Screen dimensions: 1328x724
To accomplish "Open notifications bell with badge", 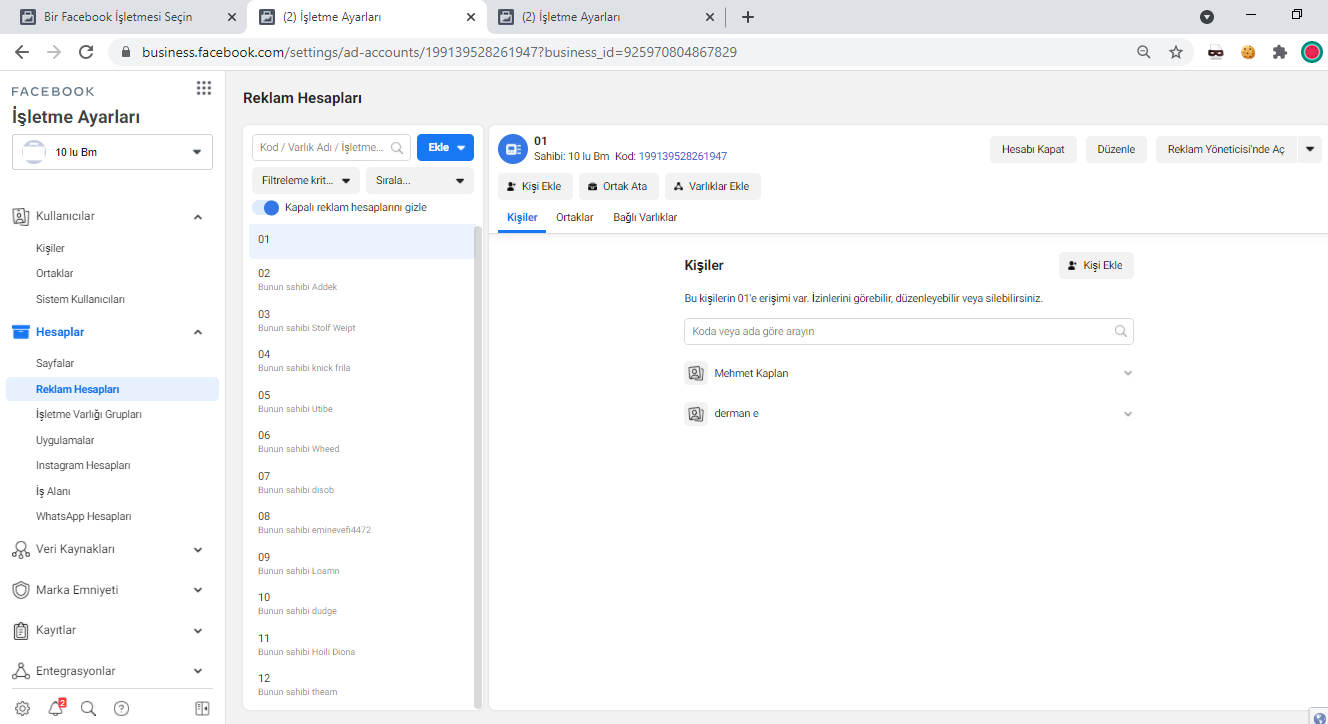I will click(x=56, y=708).
